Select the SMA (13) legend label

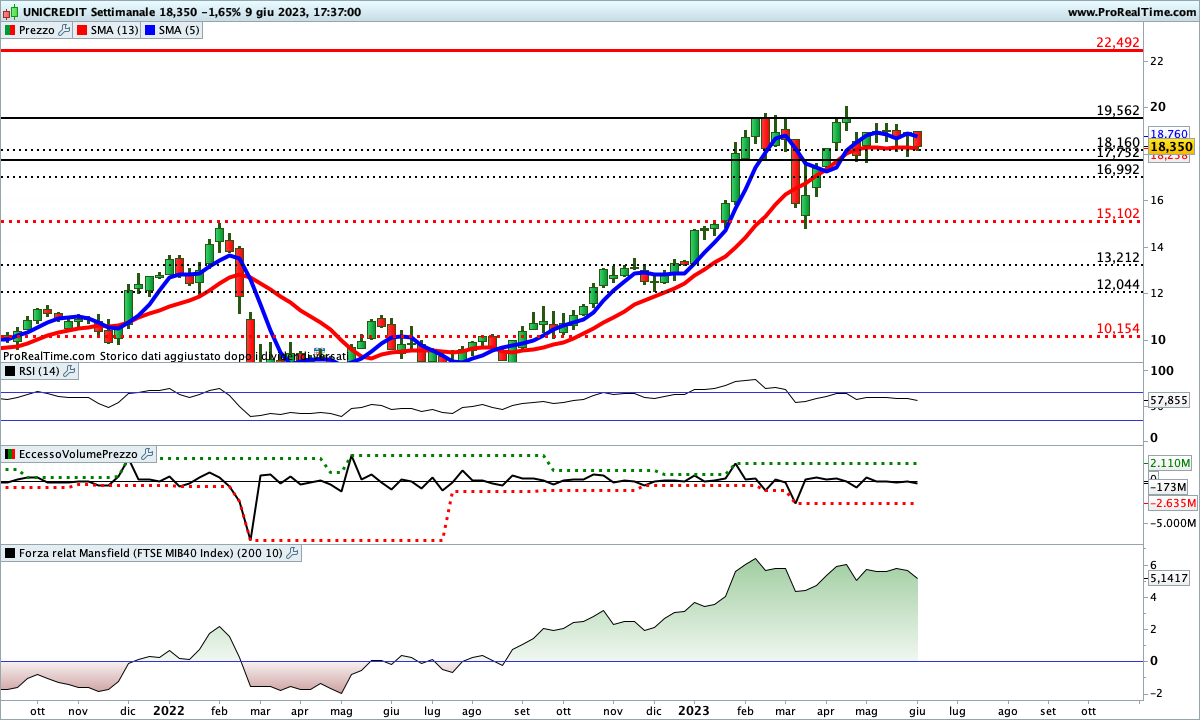point(116,30)
